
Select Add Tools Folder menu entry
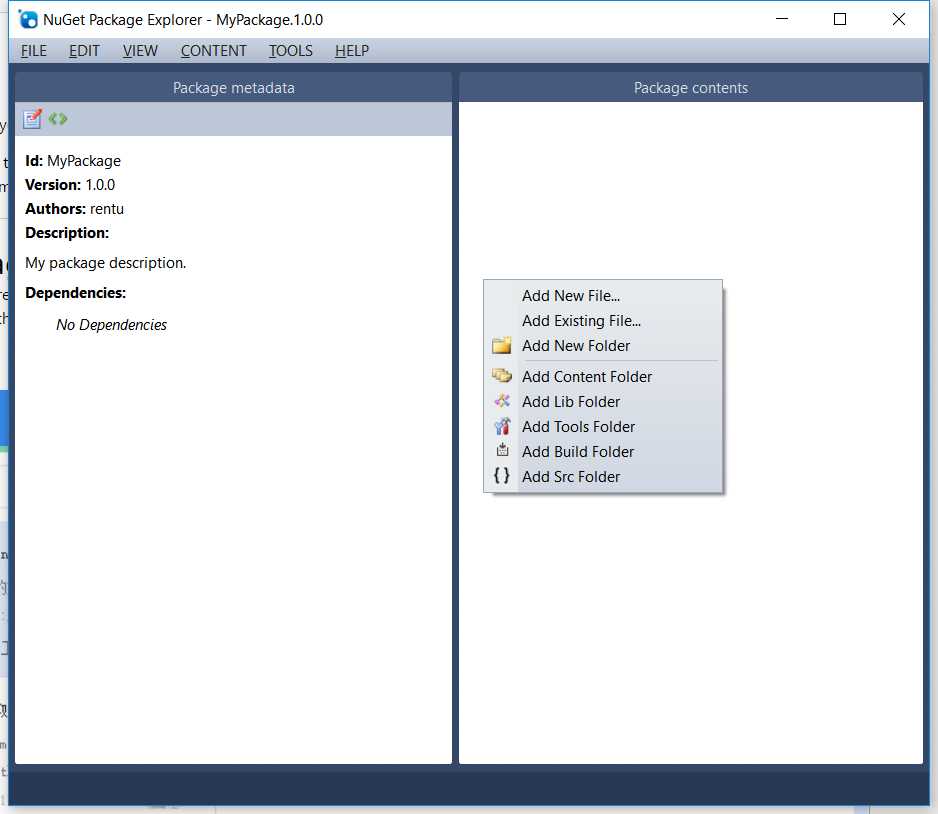click(603, 426)
